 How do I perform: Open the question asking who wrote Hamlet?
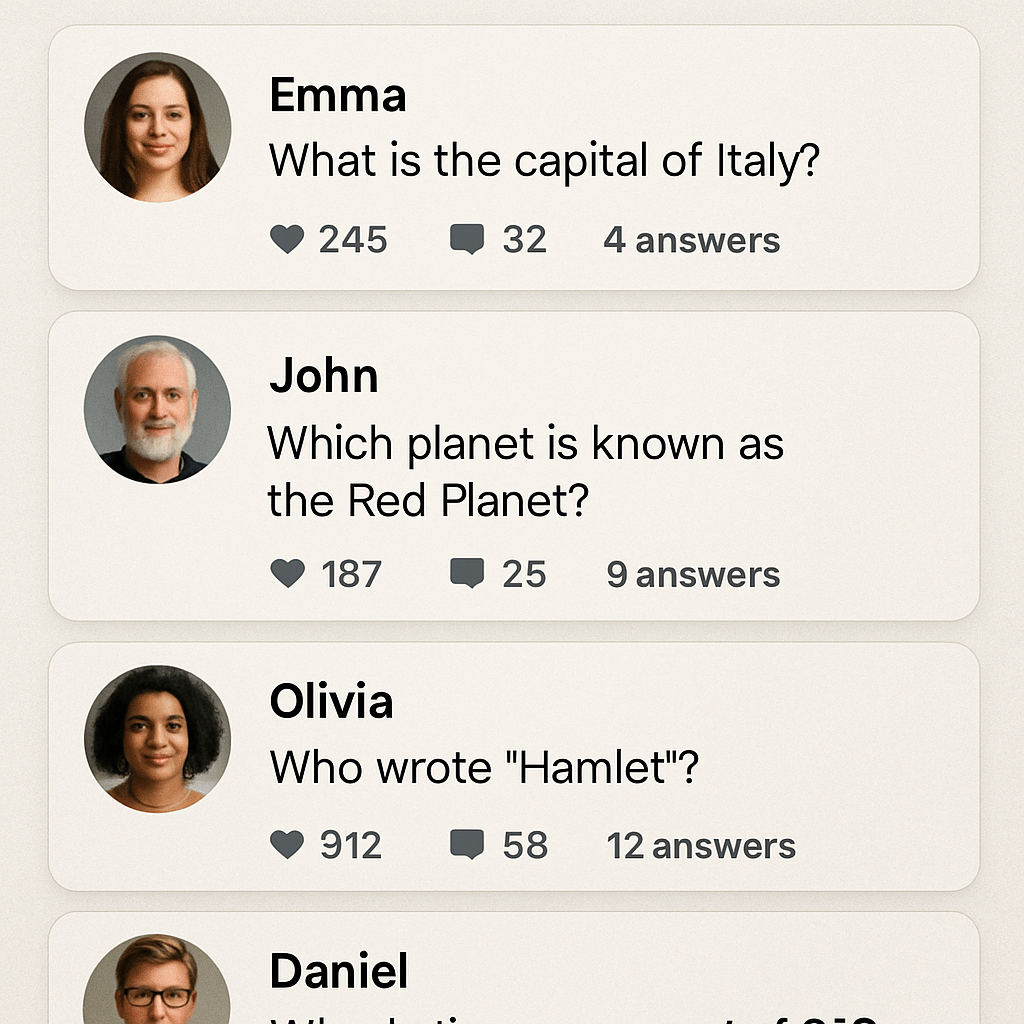coord(482,768)
